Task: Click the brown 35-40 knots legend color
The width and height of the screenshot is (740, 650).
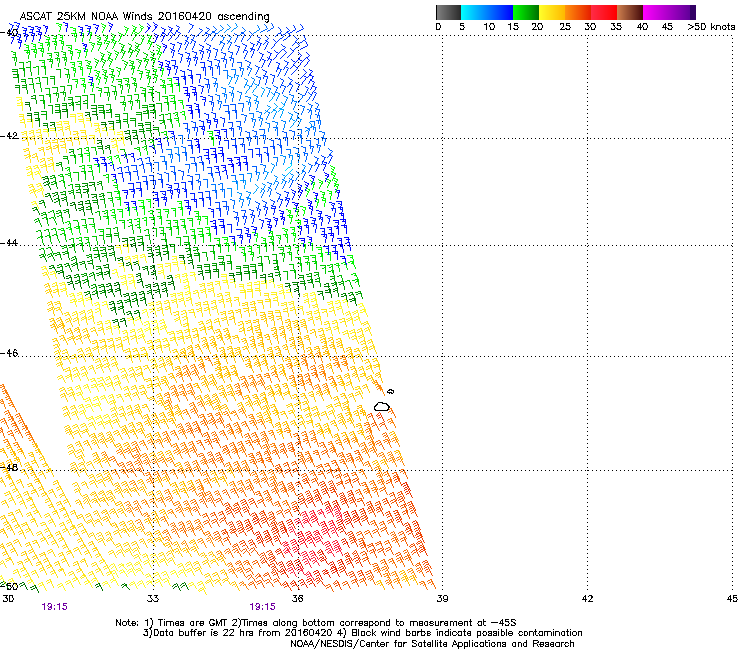Action: (x=630, y=12)
